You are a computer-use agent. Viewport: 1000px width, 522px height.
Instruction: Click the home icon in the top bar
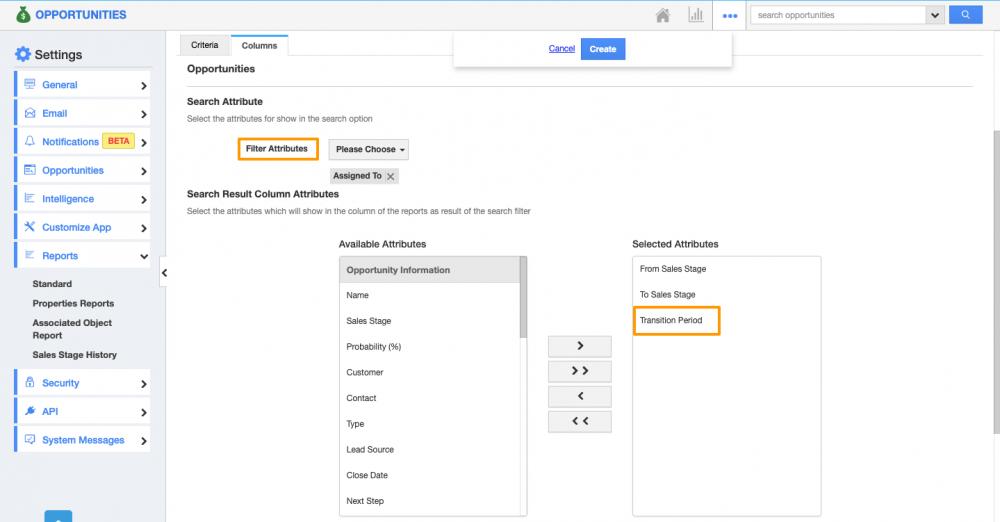pos(662,16)
